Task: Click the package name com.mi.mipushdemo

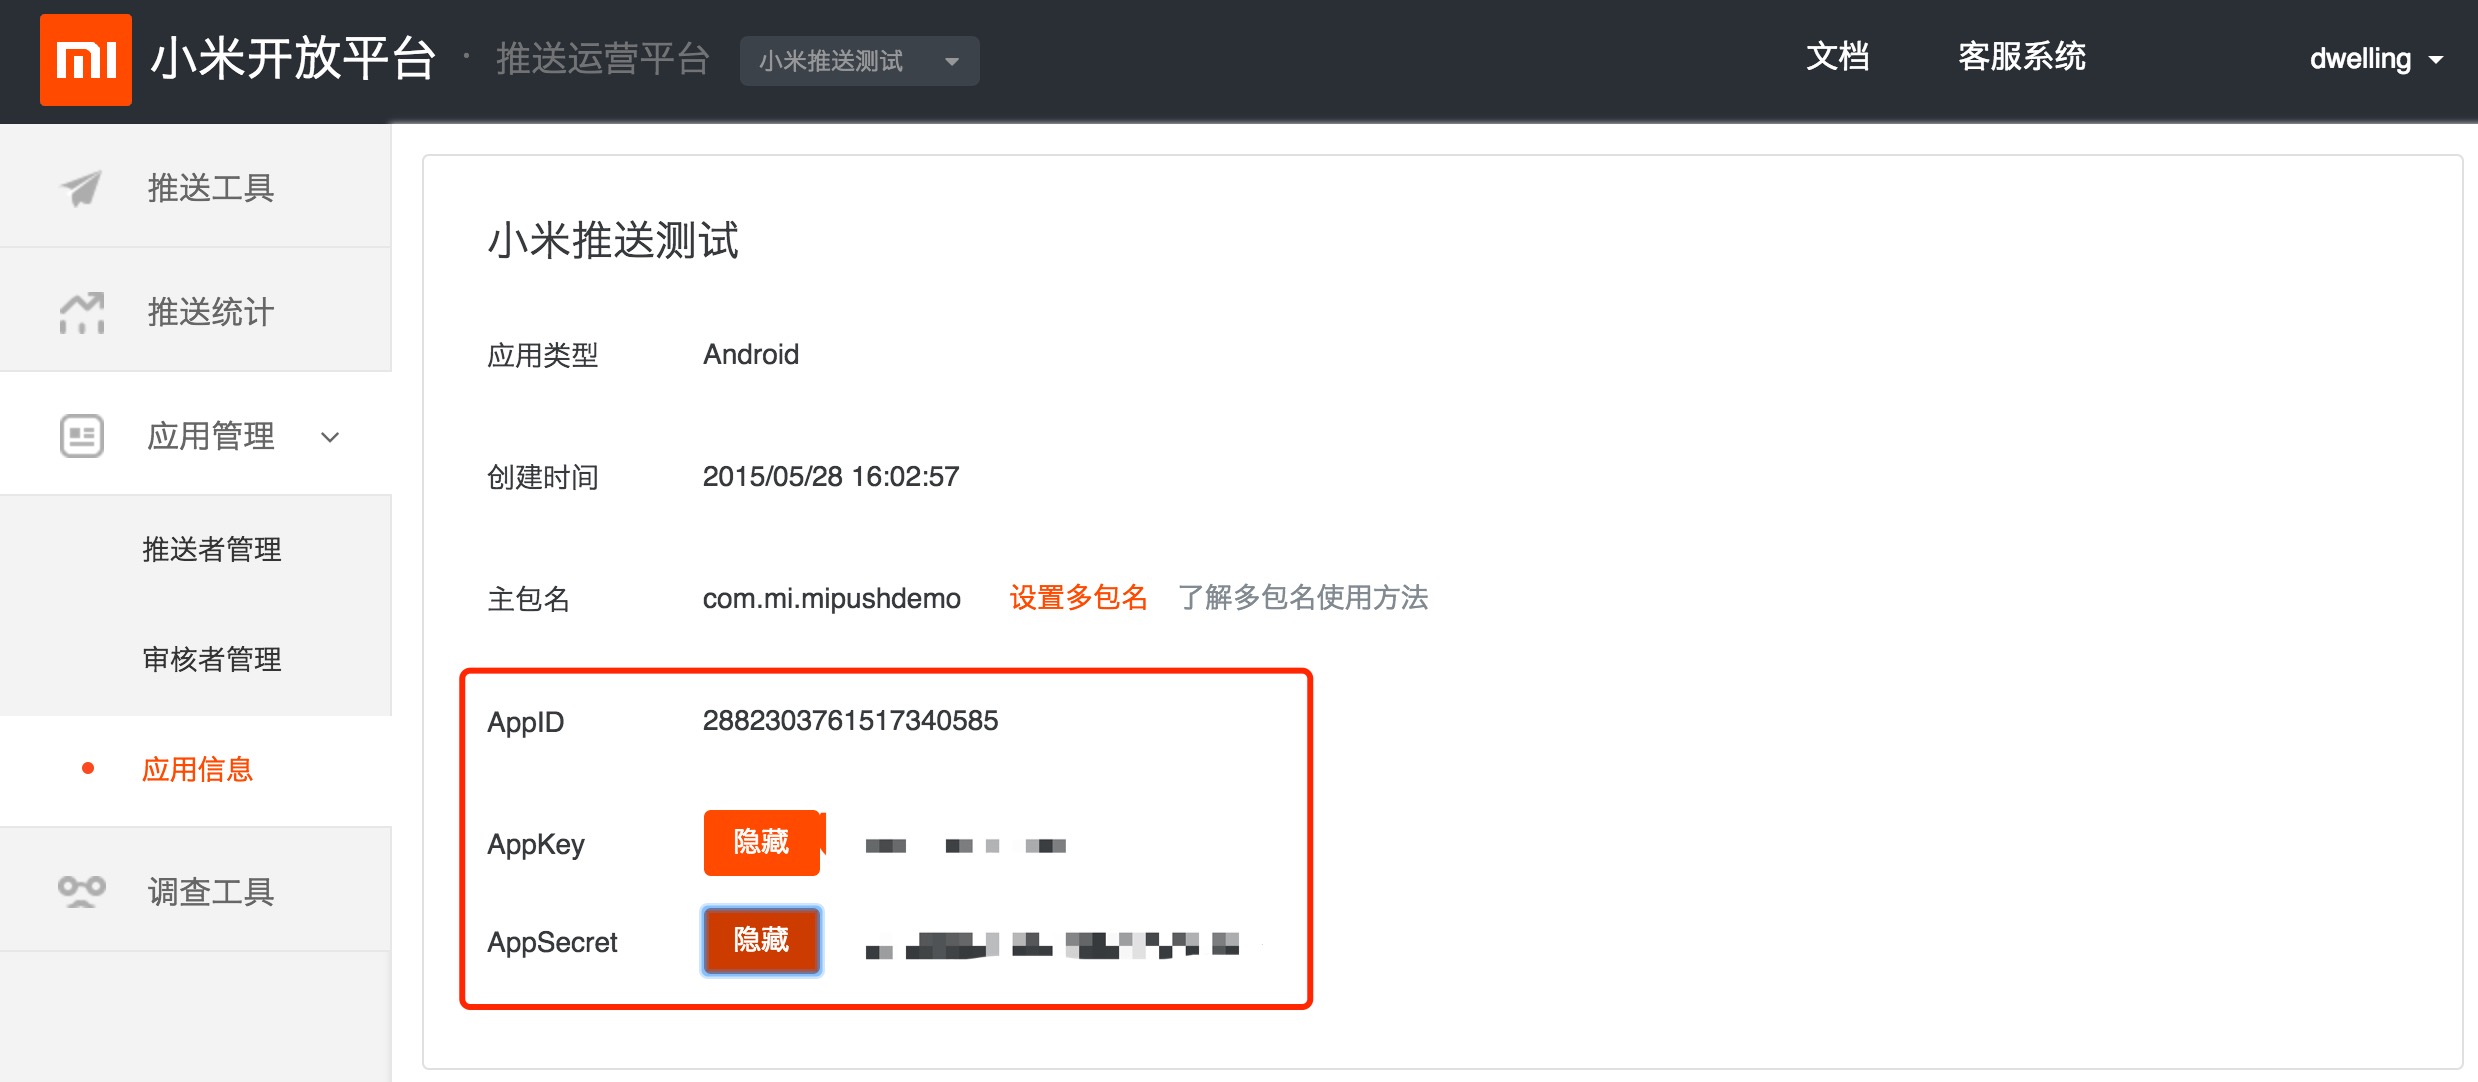Action: (831, 598)
